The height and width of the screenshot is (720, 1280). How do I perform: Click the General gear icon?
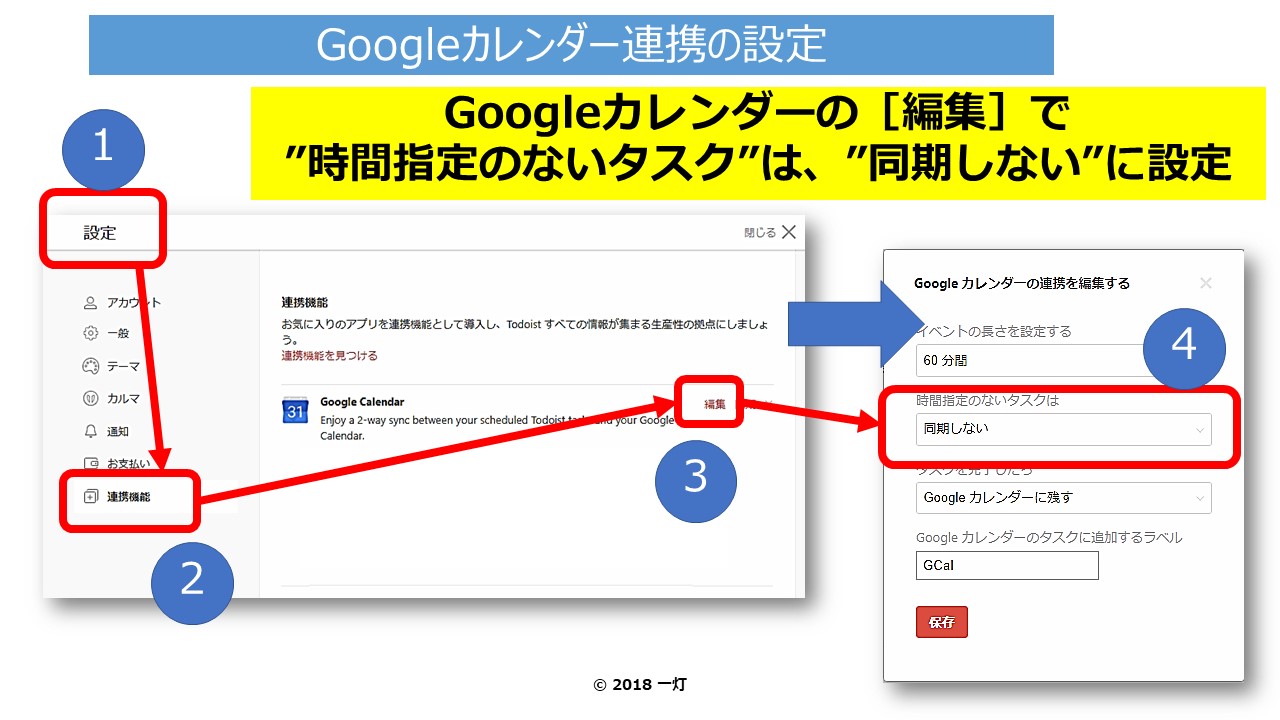pyautogui.click(x=90, y=333)
